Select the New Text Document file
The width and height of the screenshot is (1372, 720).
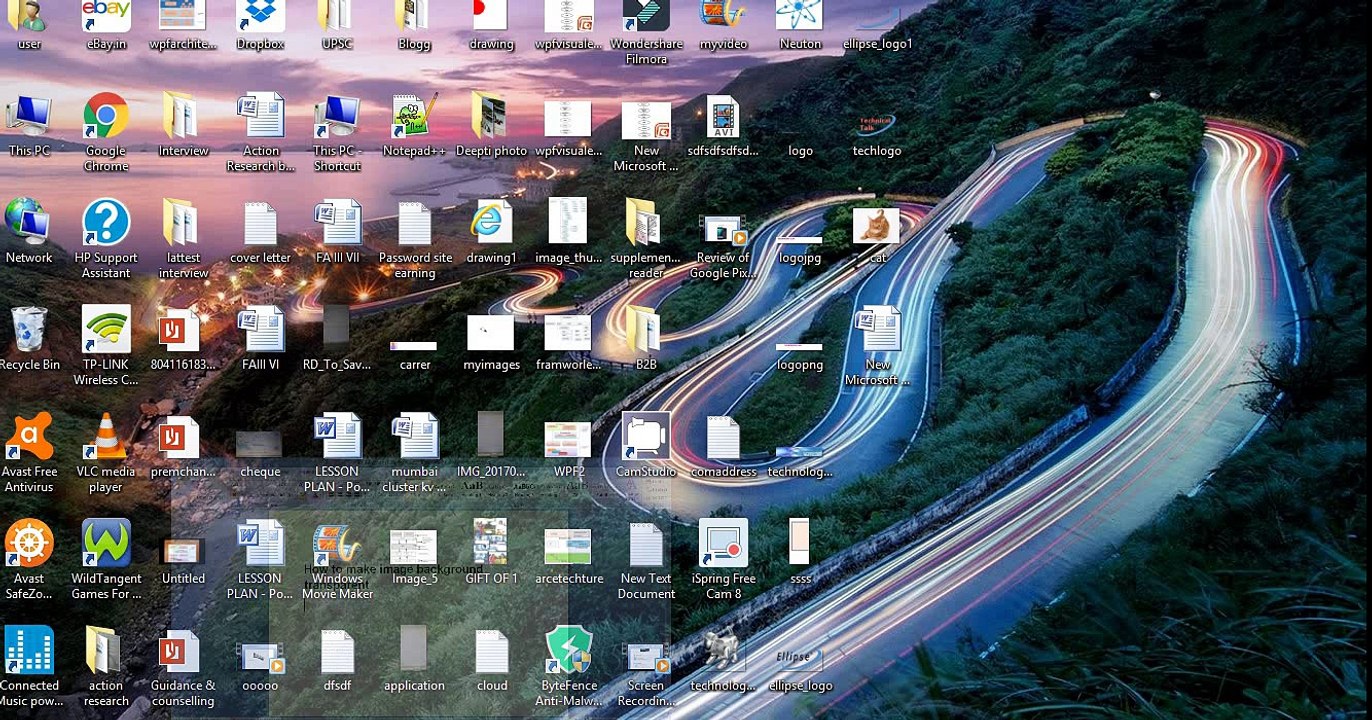point(646,544)
